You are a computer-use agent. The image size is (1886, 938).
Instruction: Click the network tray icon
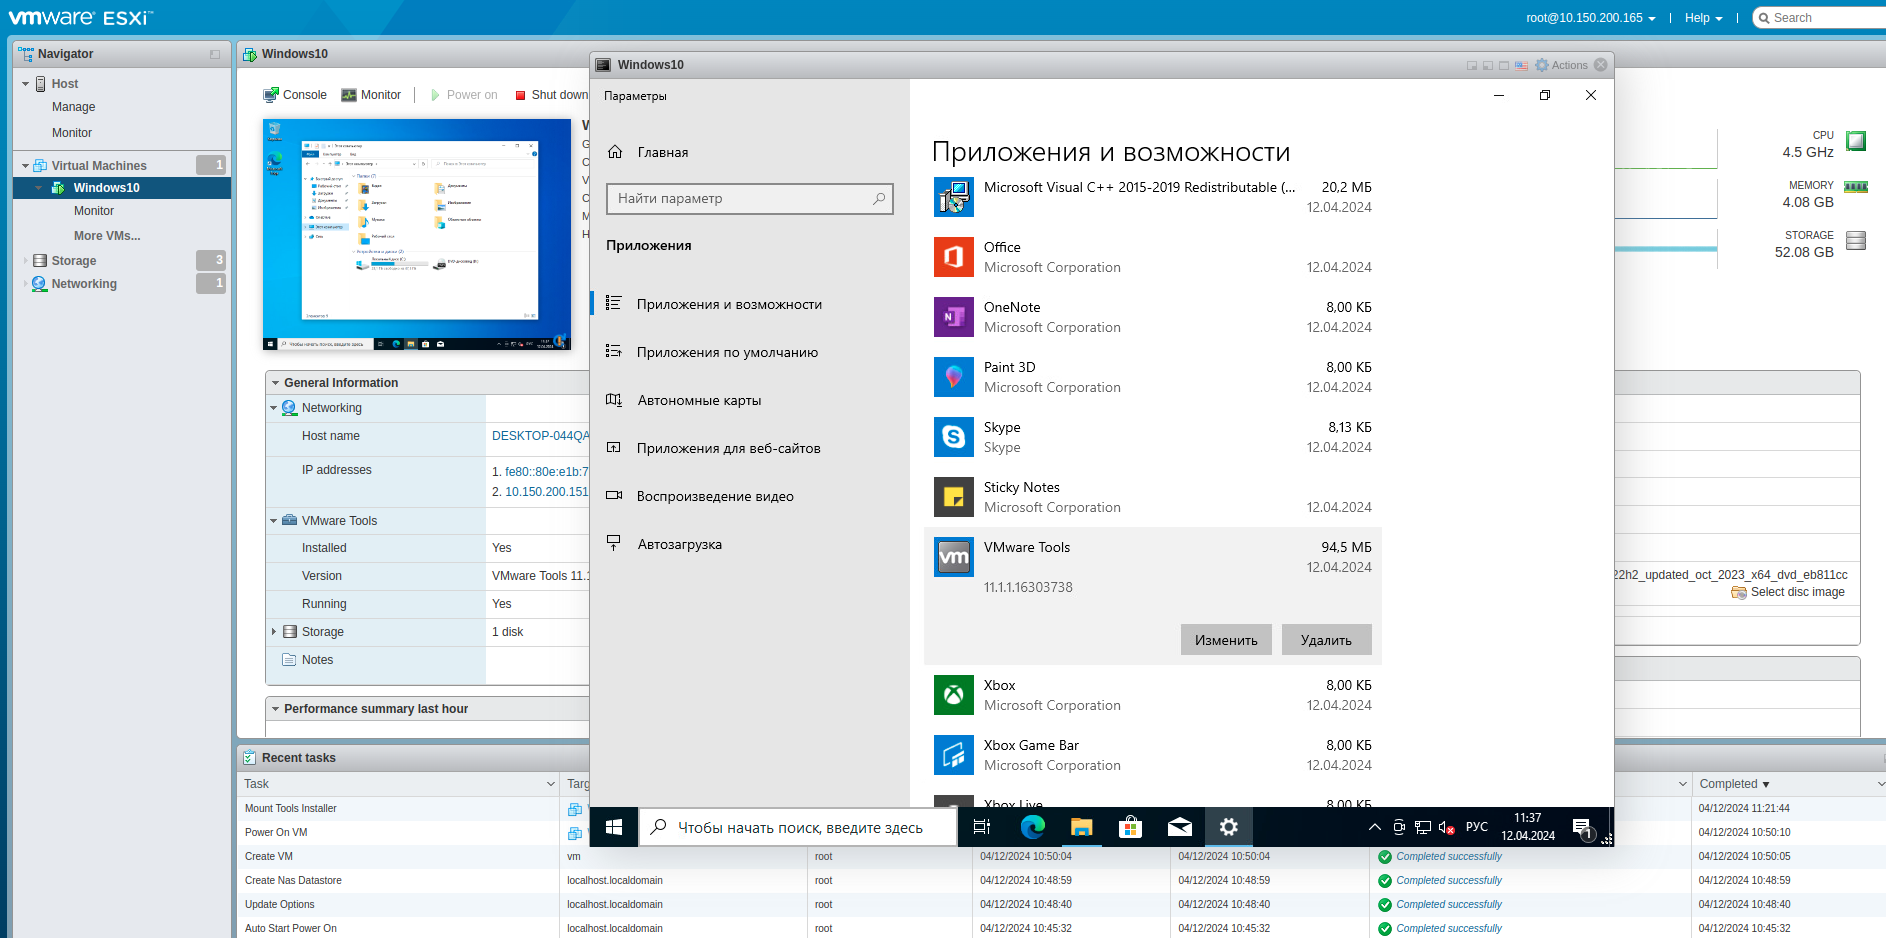pos(1422,828)
